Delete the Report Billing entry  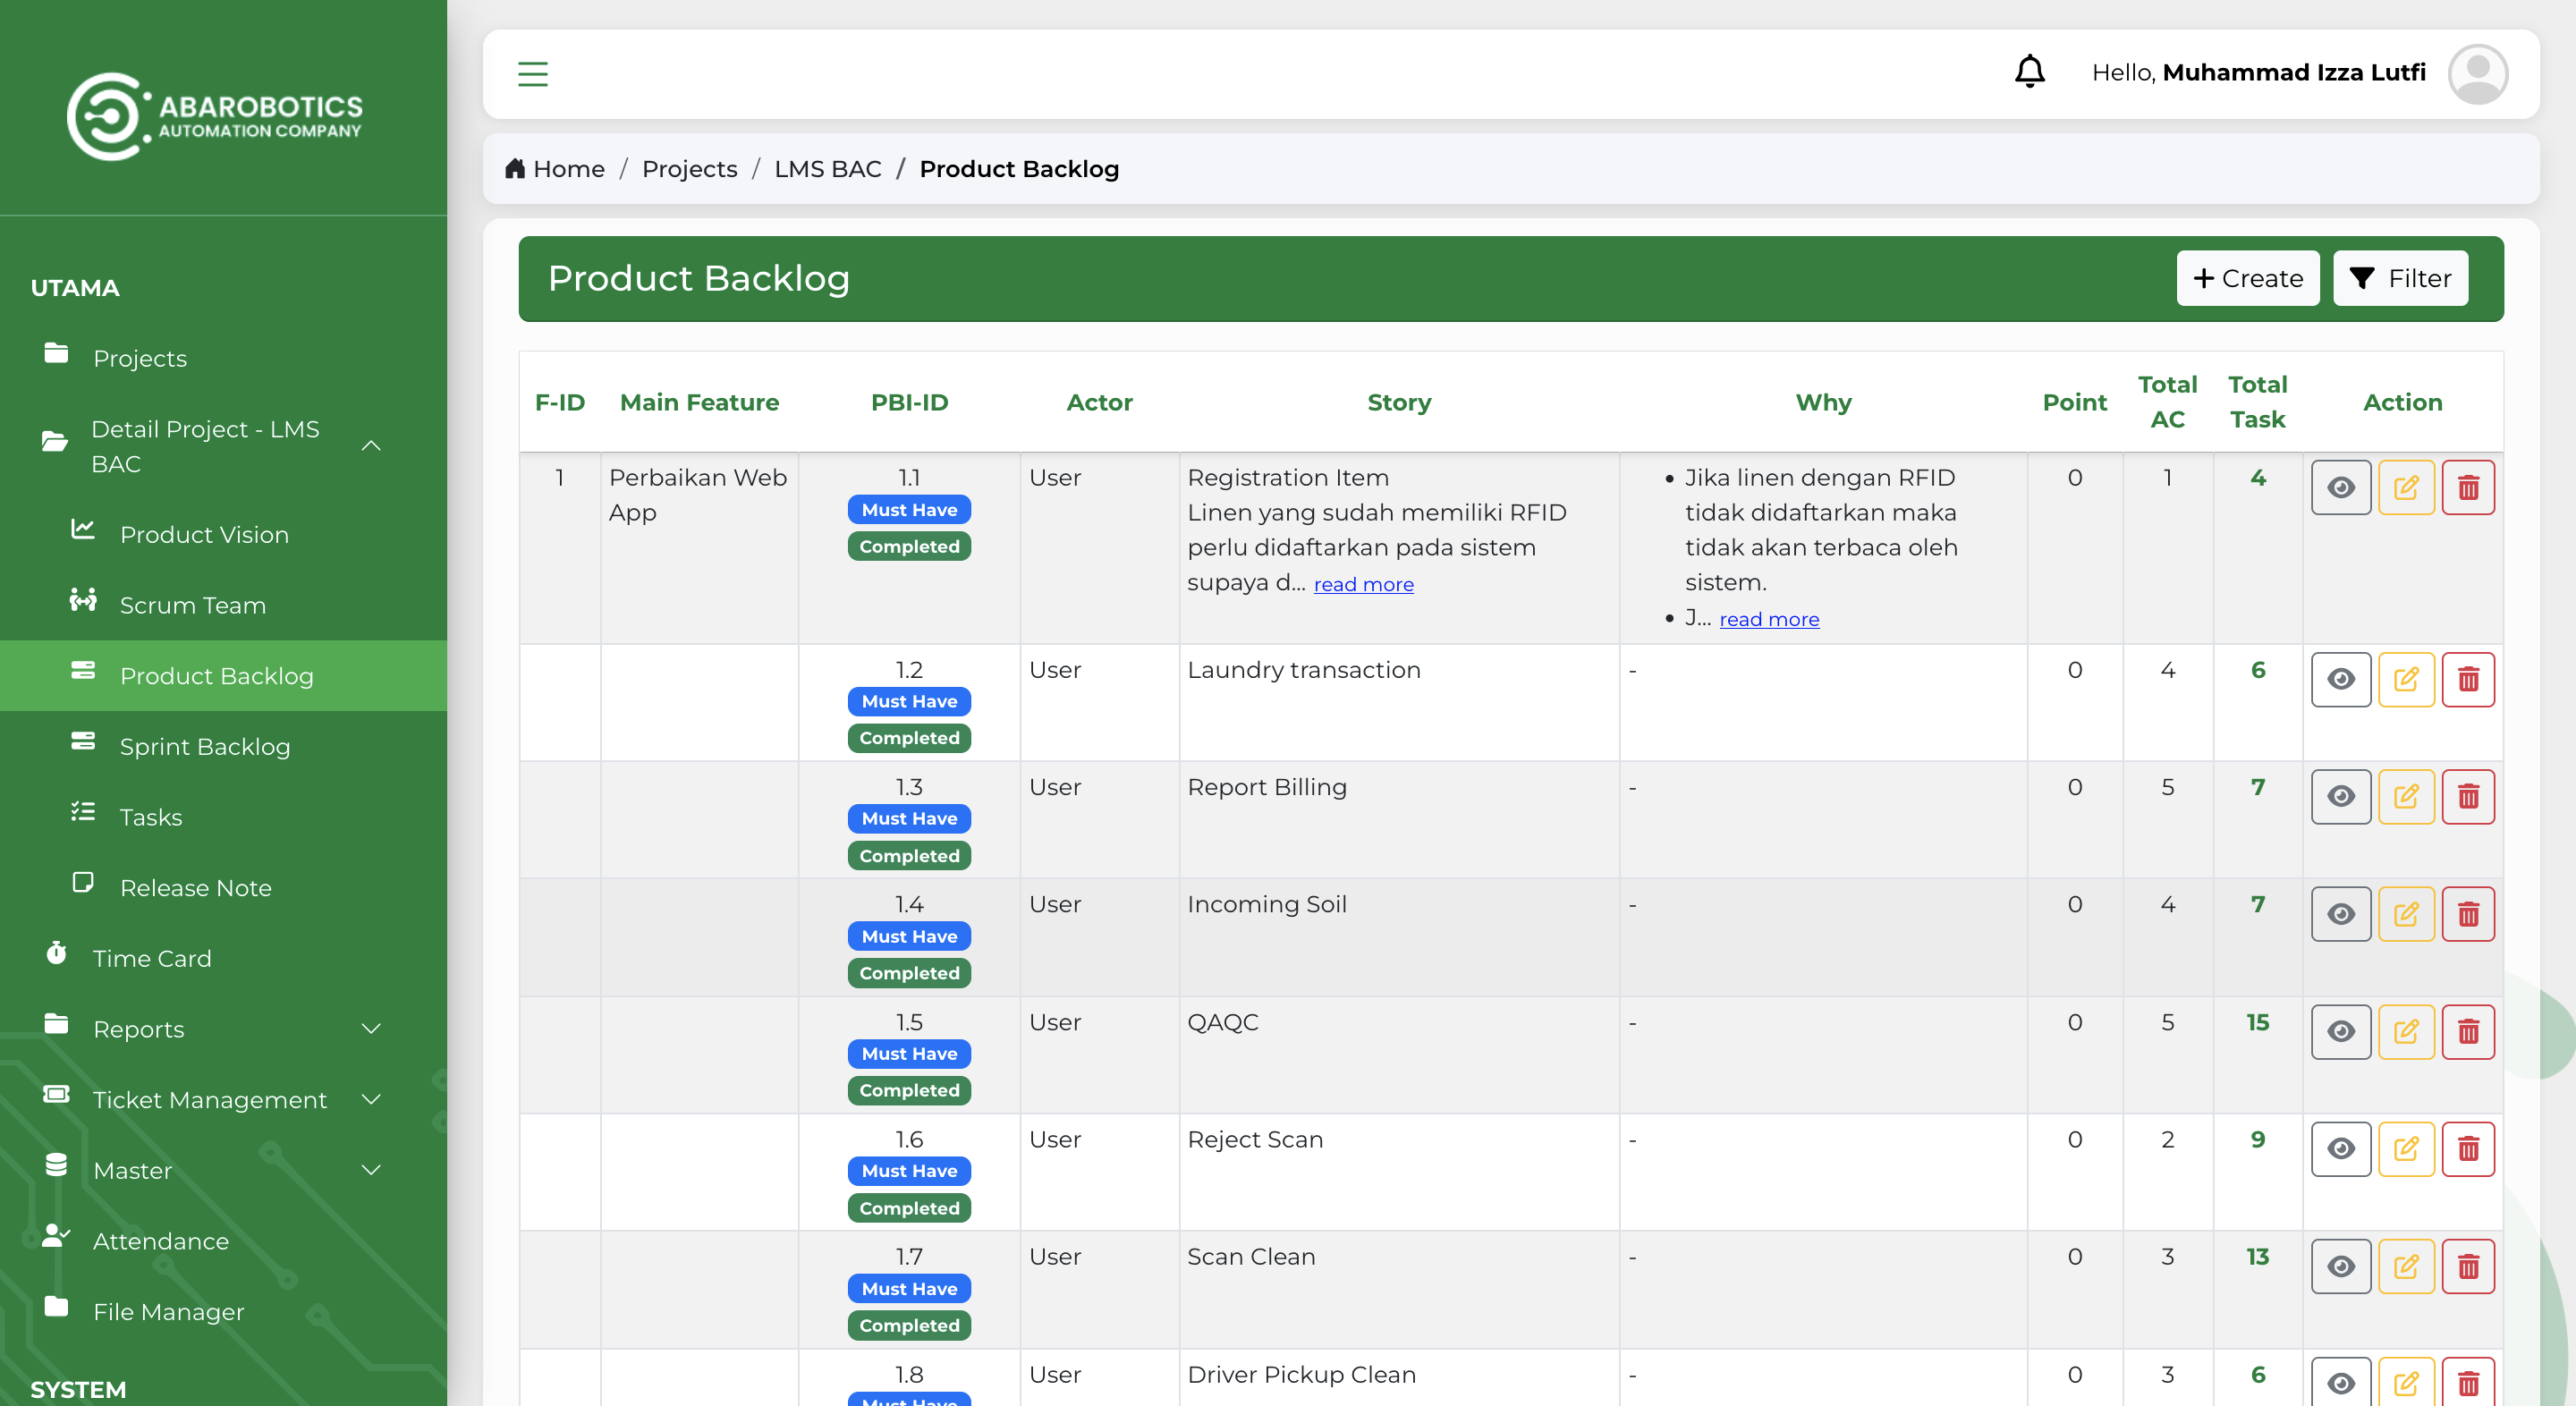point(2468,797)
